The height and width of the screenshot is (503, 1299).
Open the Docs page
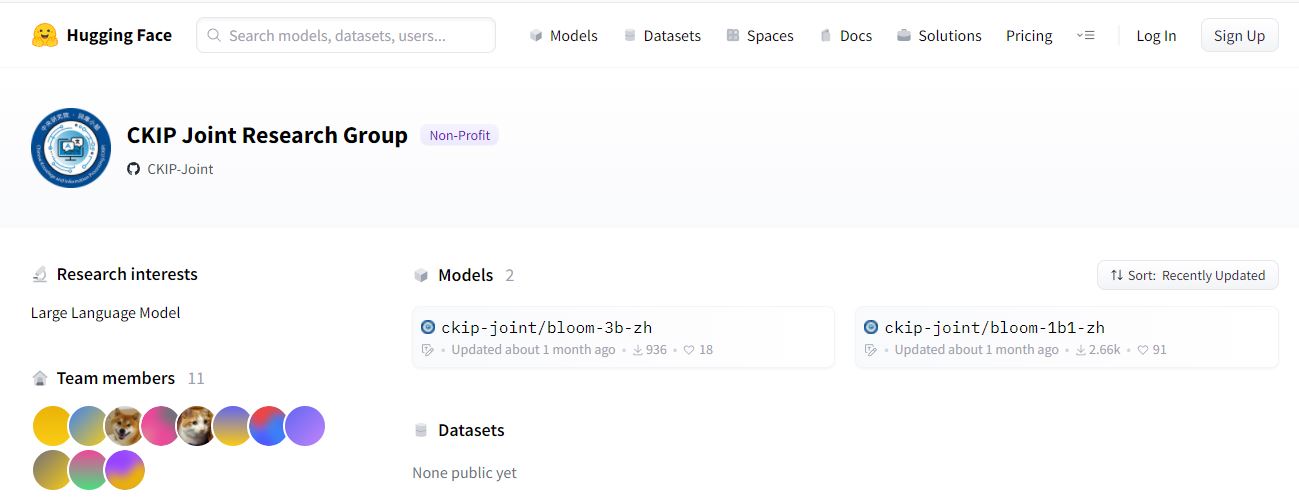[845, 35]
